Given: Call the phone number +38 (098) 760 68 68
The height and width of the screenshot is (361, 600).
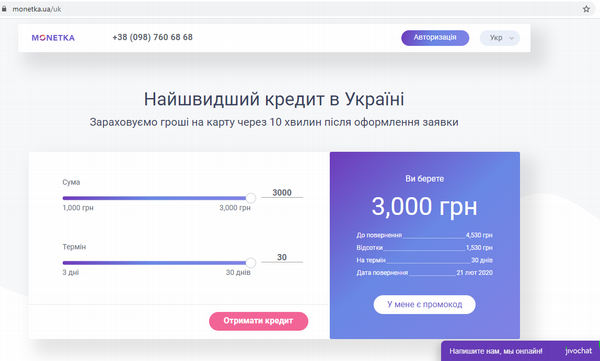Looking at the screenshot, I should click(152, 38).
